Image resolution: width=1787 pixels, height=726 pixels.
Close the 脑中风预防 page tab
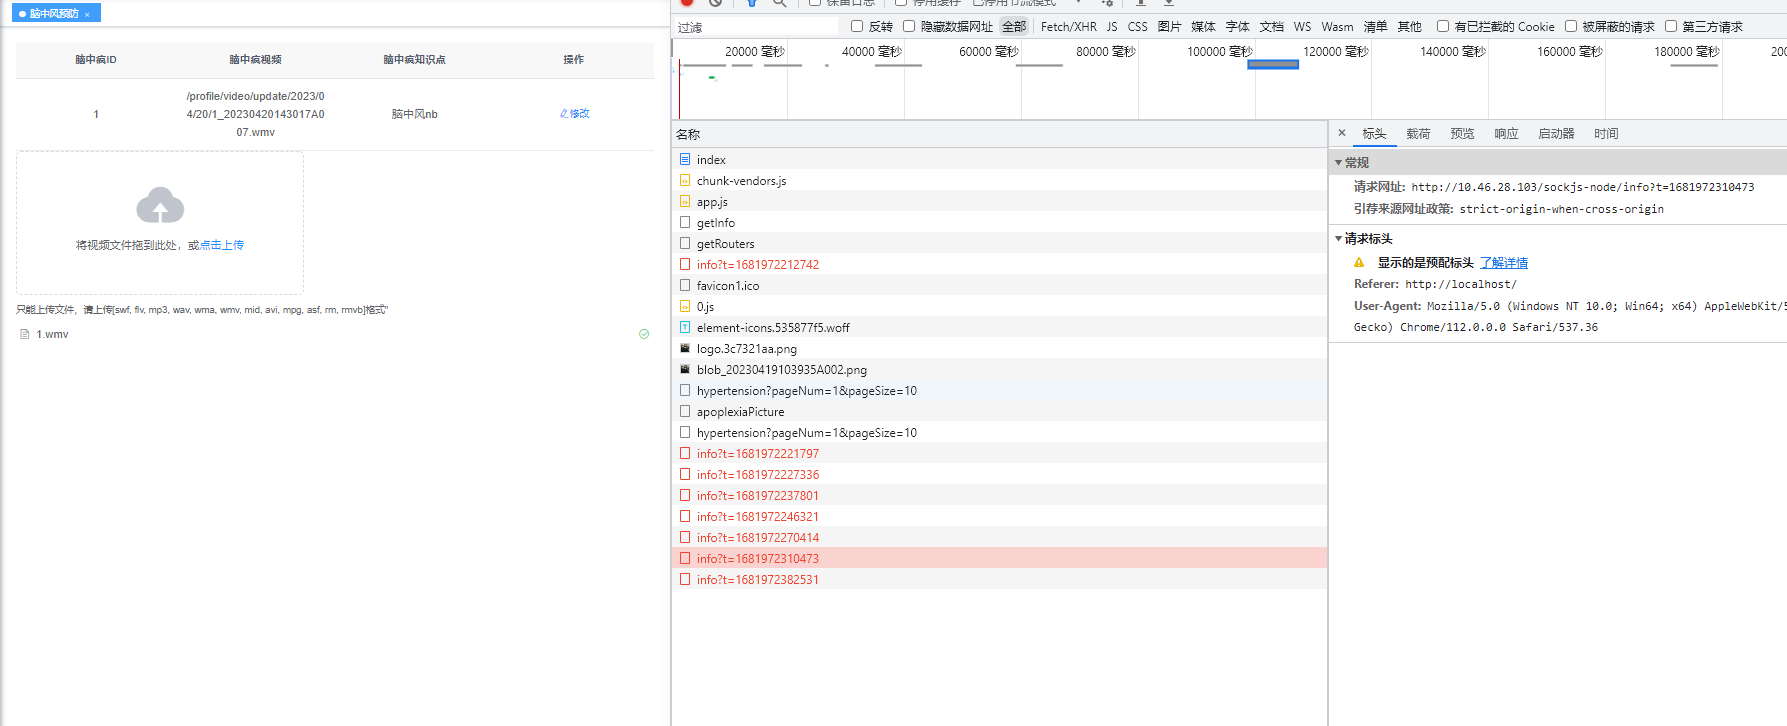tap(87, 14)
